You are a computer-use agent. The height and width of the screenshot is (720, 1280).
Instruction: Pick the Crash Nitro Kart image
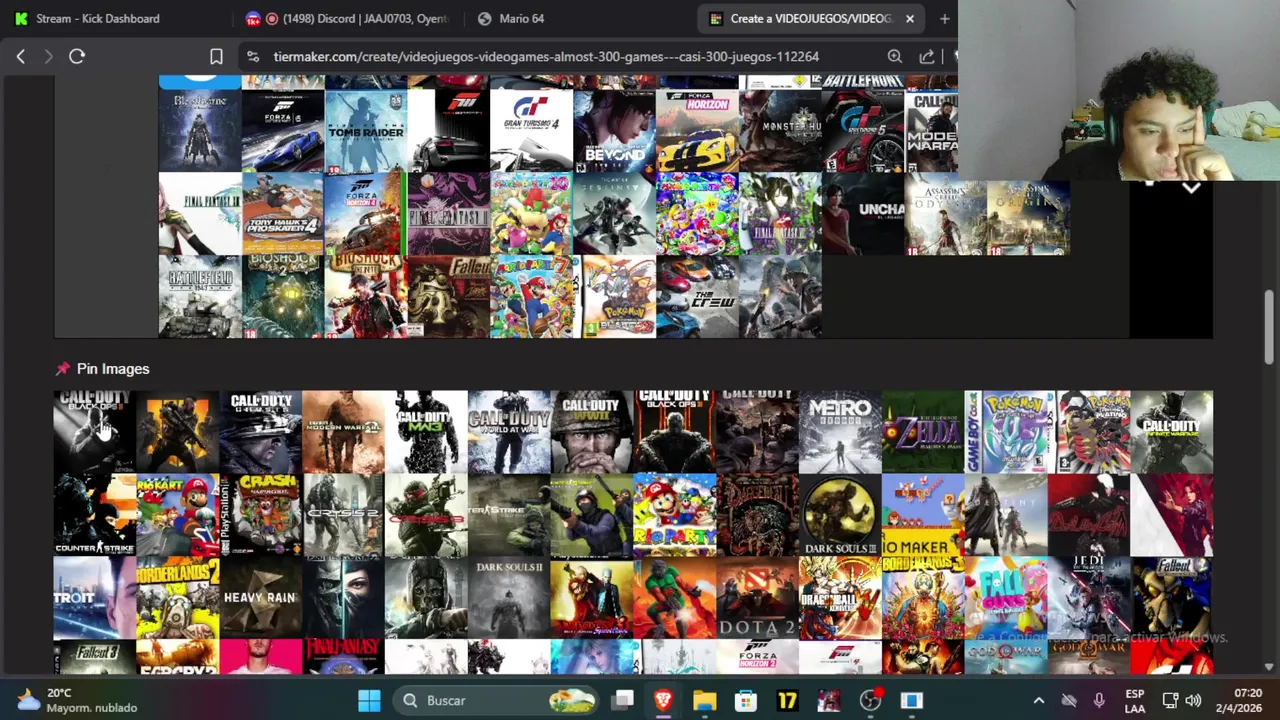click(x=260, y=515)
